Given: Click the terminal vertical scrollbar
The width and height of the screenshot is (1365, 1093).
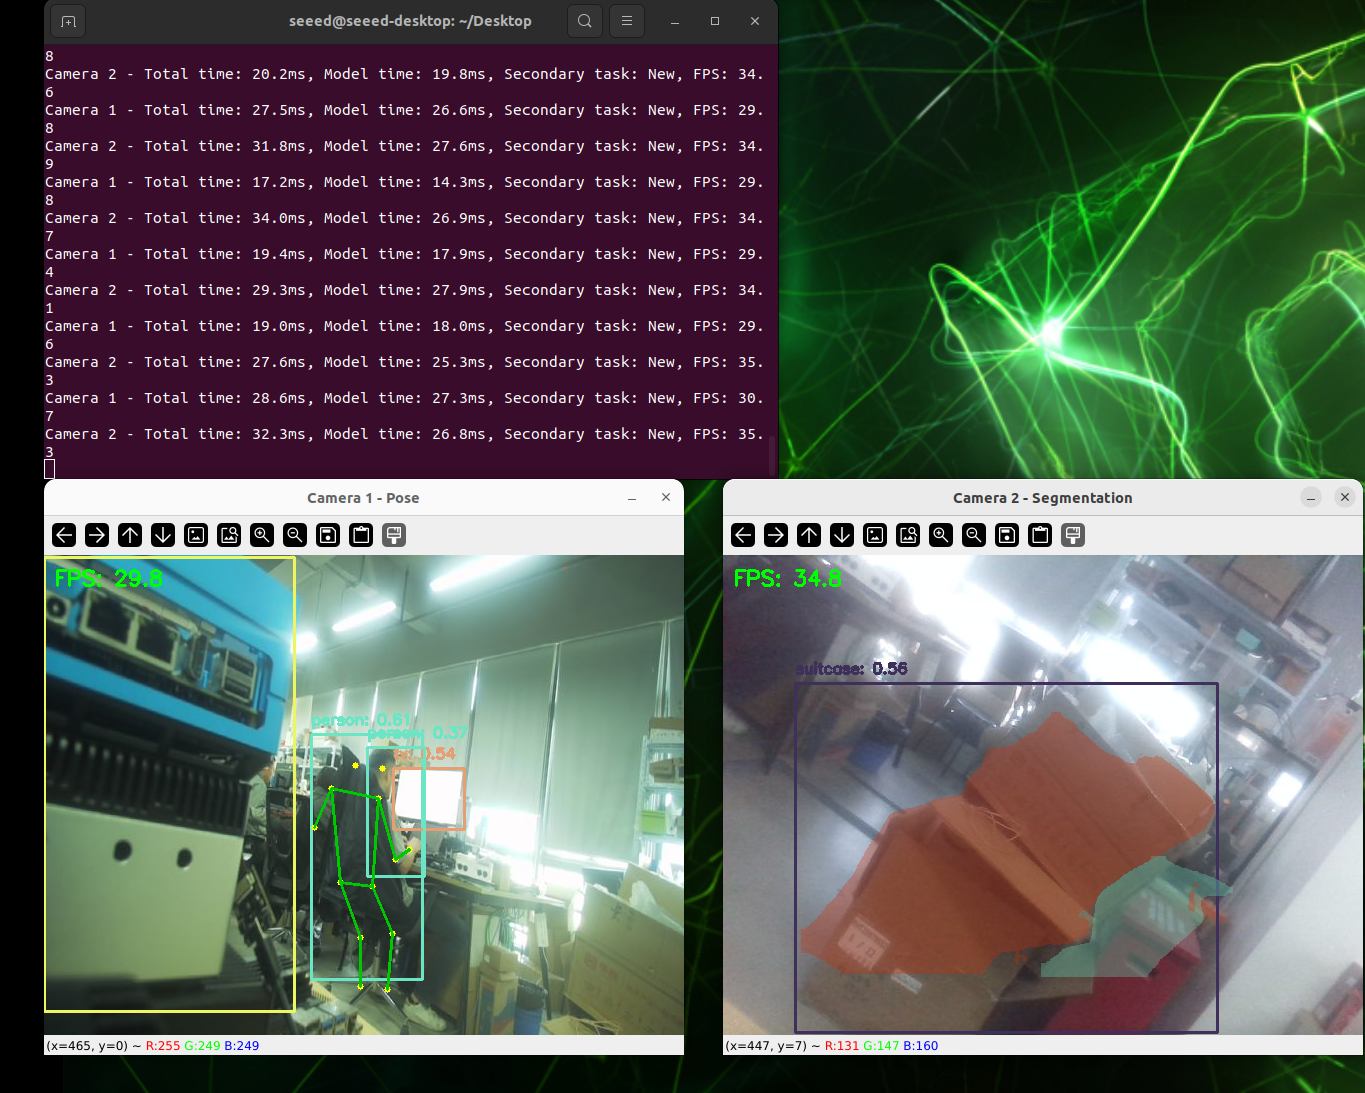Looking at the screenshot, I should click(x=772, y=455).
